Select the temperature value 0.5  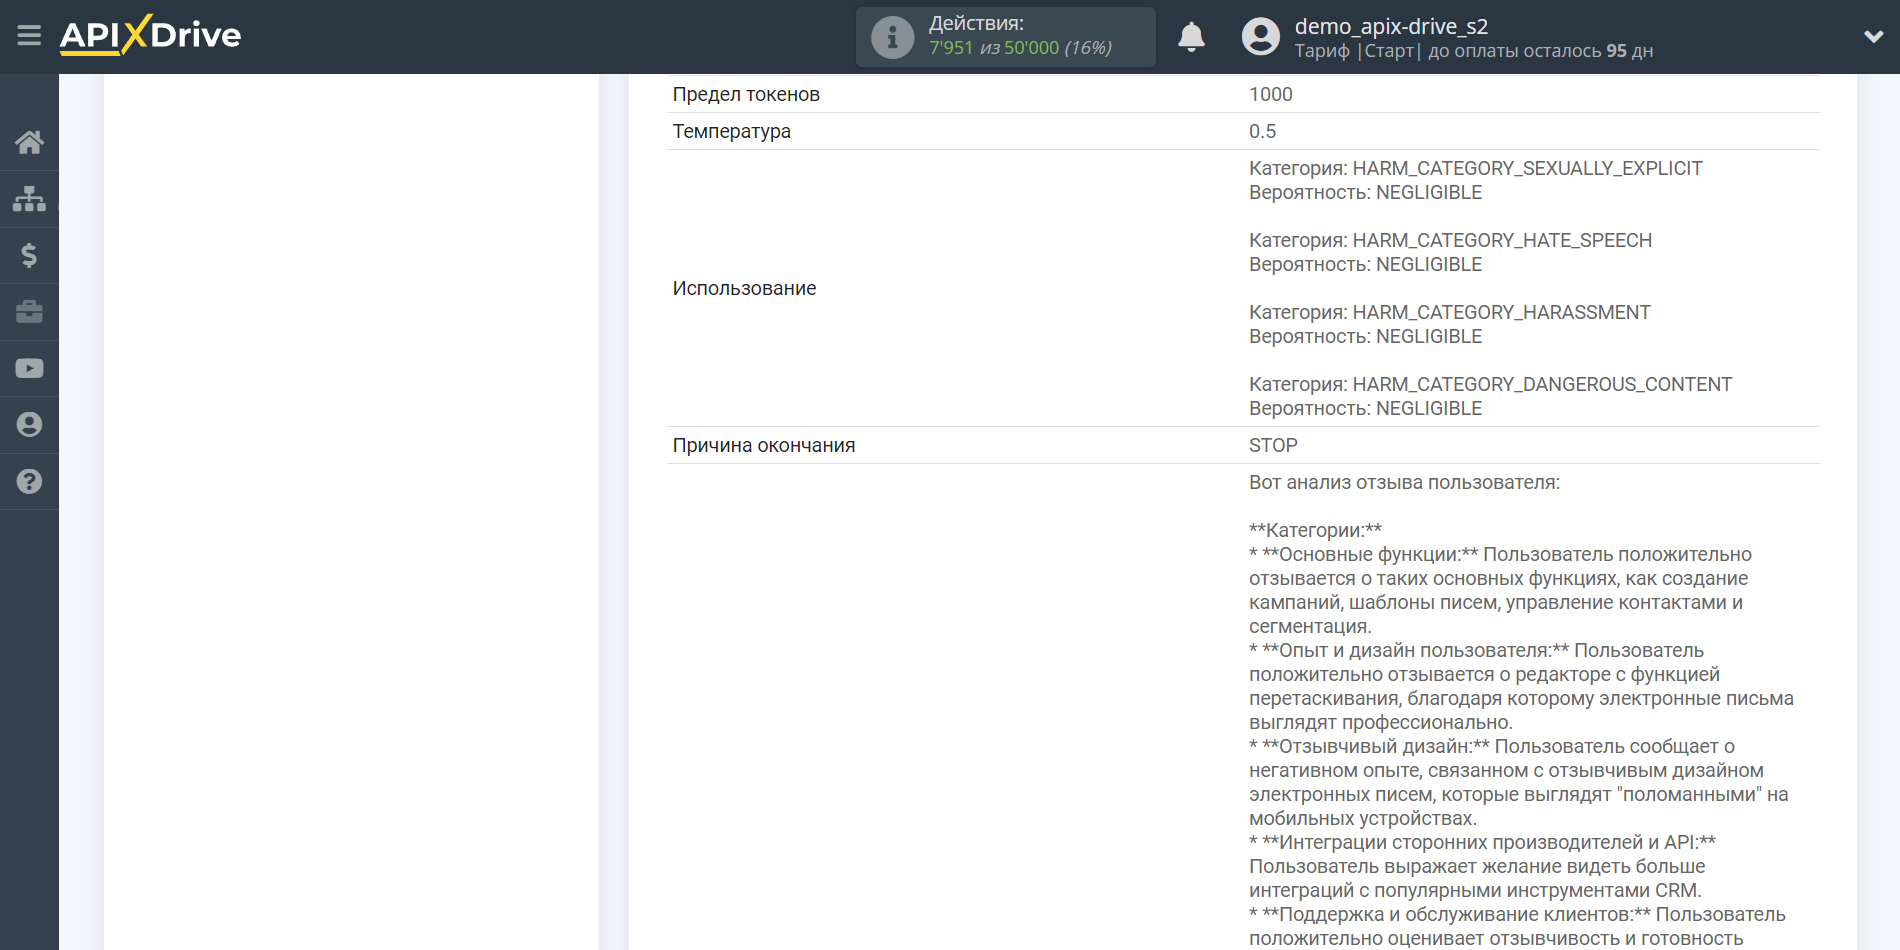(x=1262, y=131)
